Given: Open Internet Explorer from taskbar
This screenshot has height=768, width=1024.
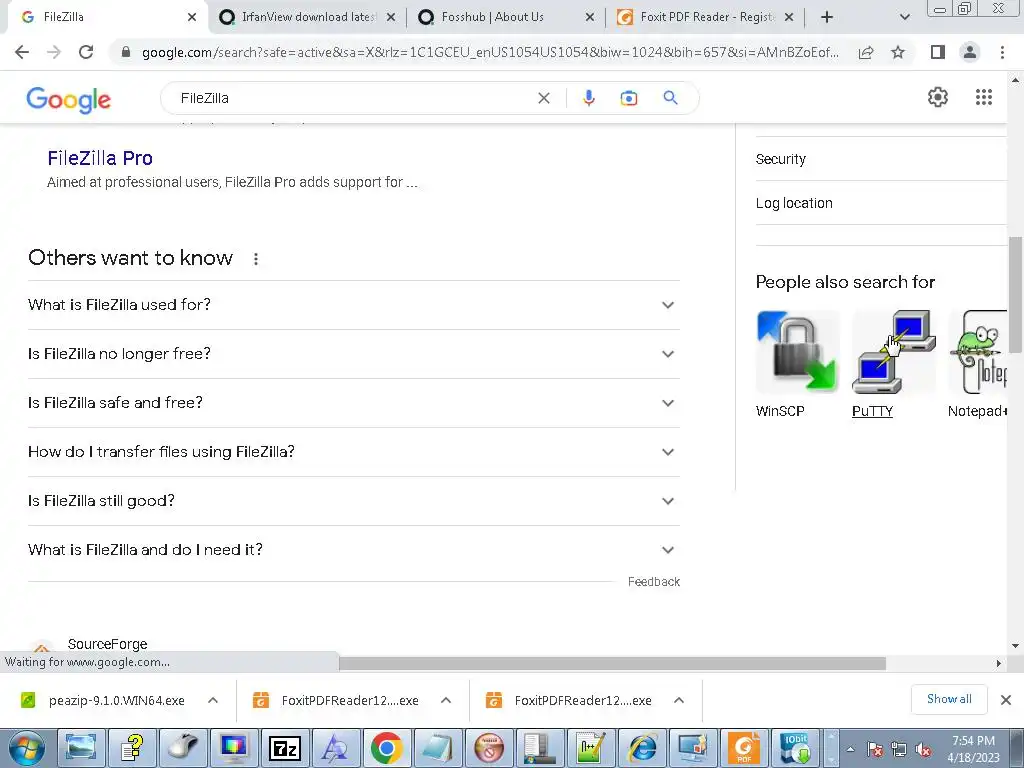Looking at the screenshot, I should [x=642, y=748].
